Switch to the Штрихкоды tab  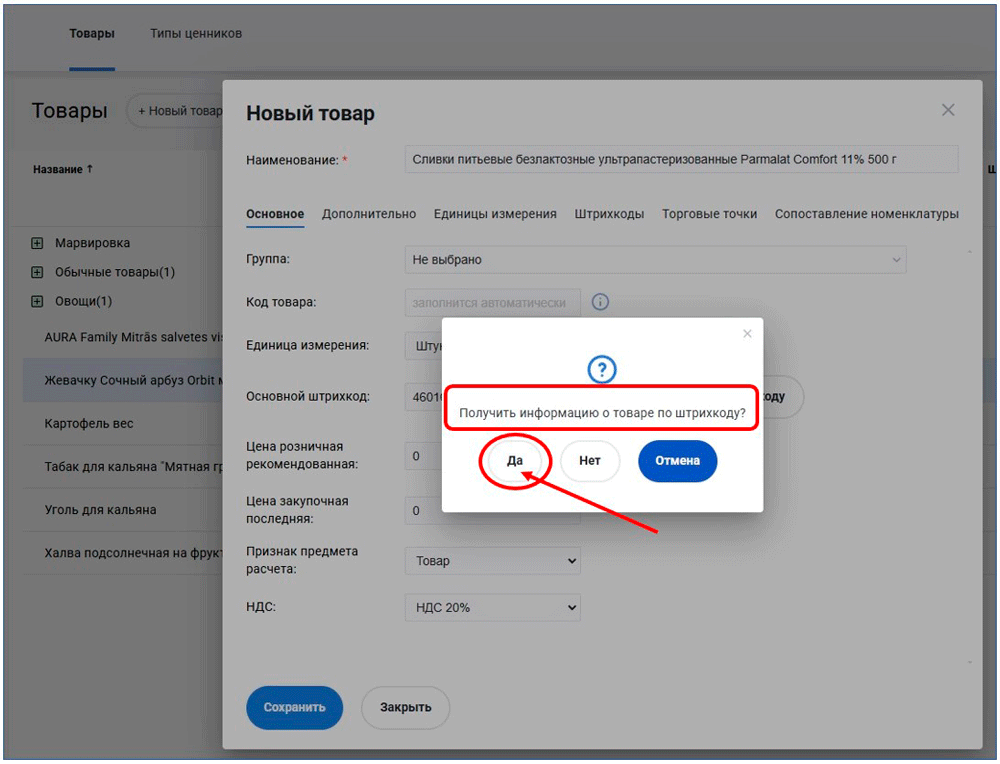click(609, 214)
